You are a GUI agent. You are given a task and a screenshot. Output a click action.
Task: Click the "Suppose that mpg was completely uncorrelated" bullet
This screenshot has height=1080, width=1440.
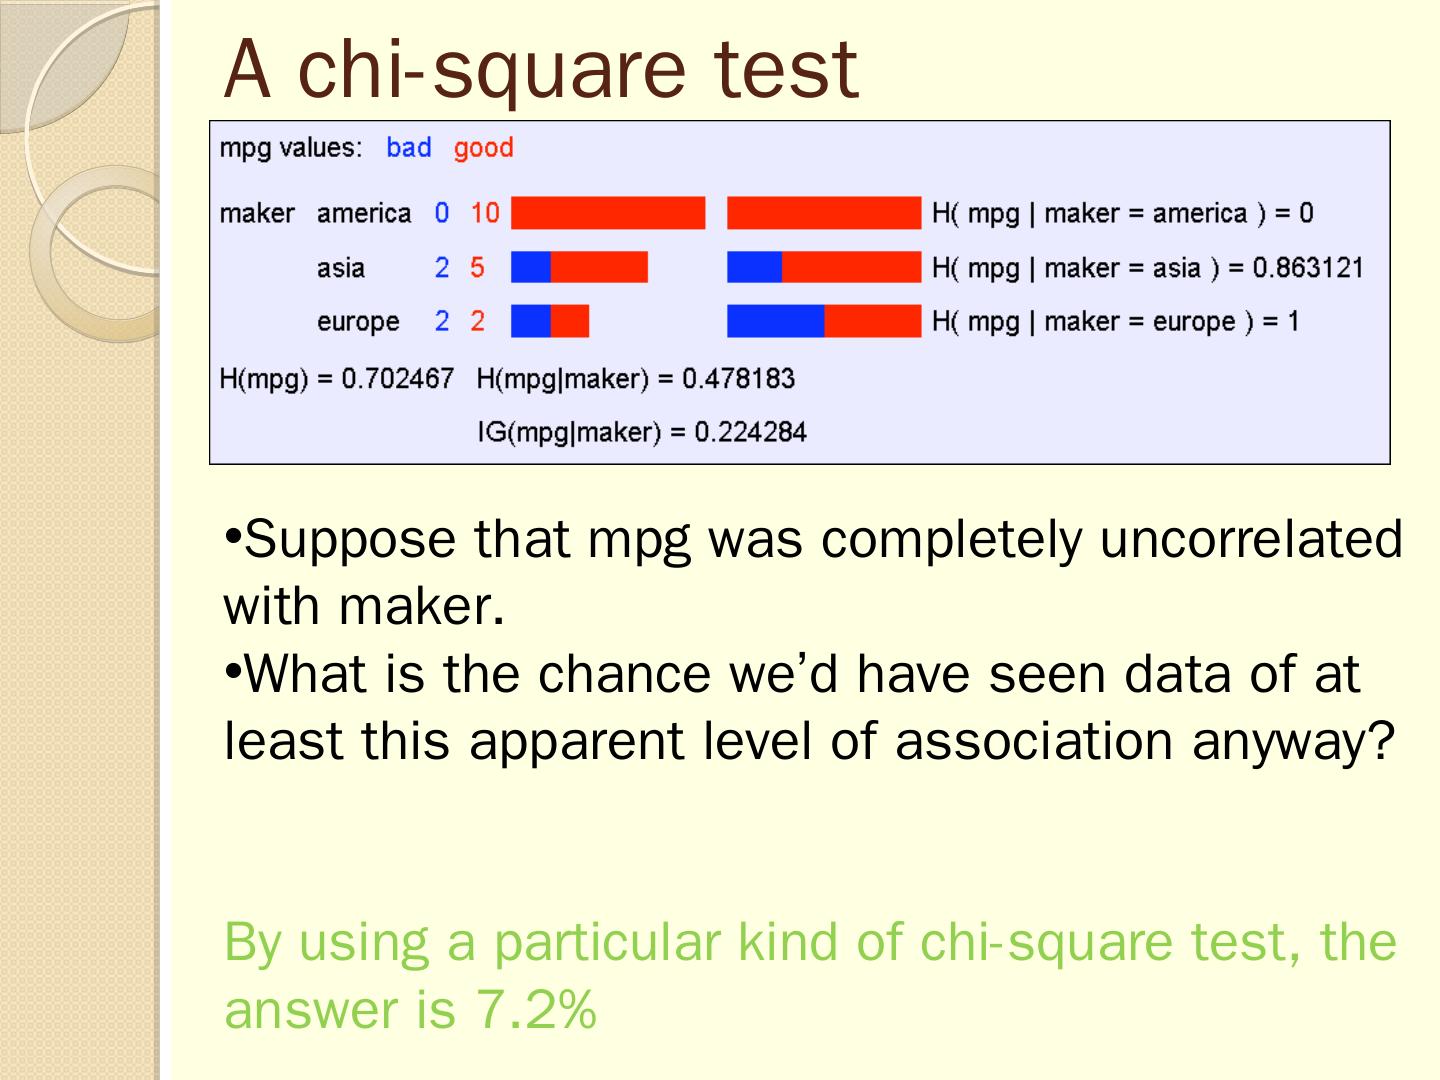[x=812, y=540]
